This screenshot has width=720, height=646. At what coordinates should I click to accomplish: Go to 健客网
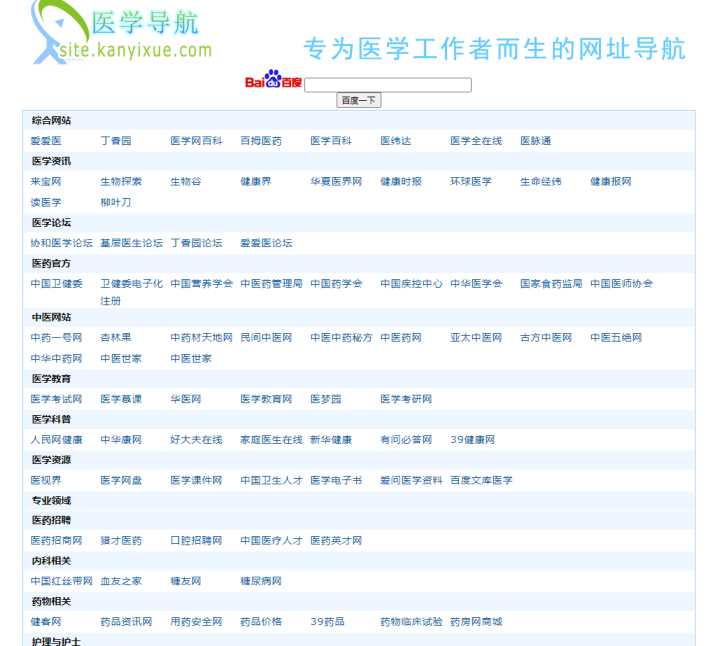click(x=46, y=622)
